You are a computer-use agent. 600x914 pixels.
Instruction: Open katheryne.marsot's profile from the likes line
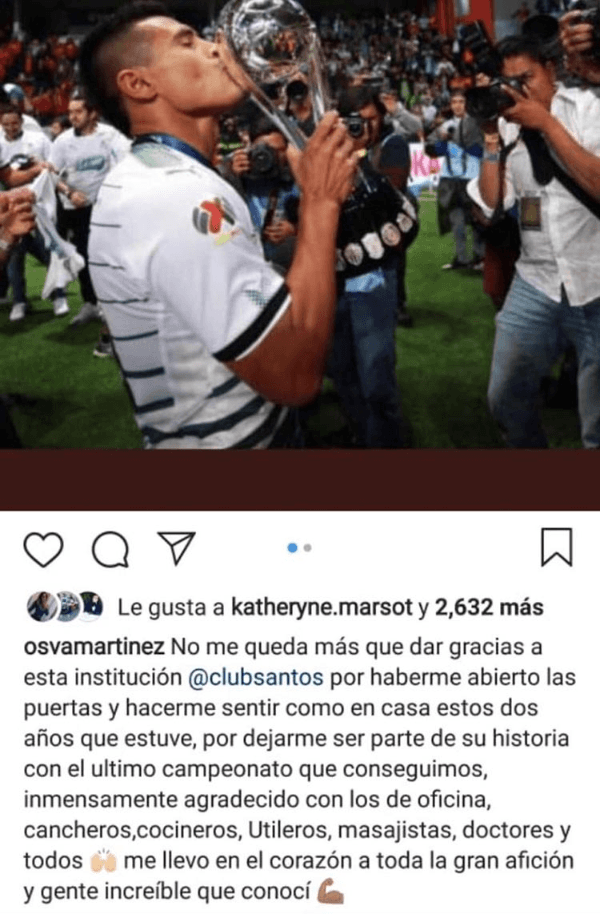tap(322, 608)
